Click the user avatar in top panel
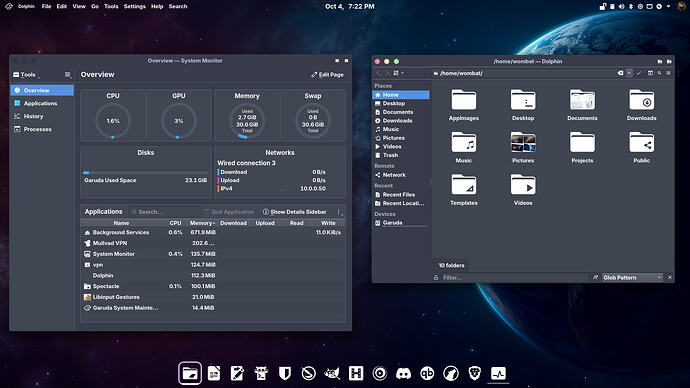This screenshot has width=690, height=388. pos(681,6)
